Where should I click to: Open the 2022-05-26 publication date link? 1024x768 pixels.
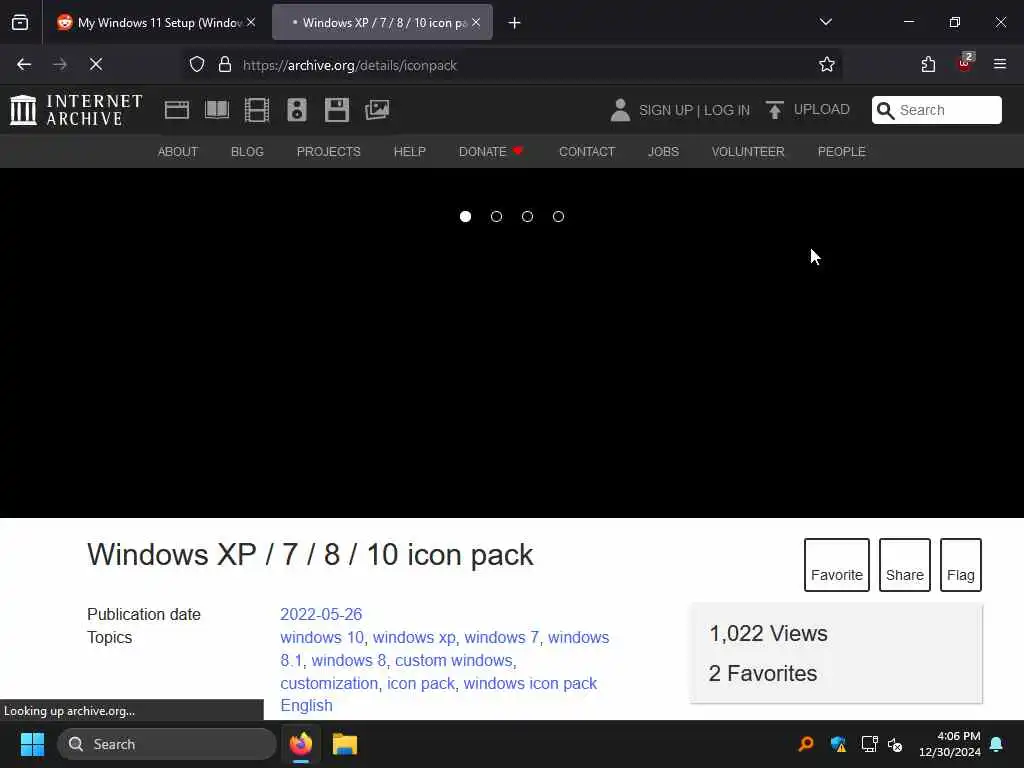(x=321, y=615)
